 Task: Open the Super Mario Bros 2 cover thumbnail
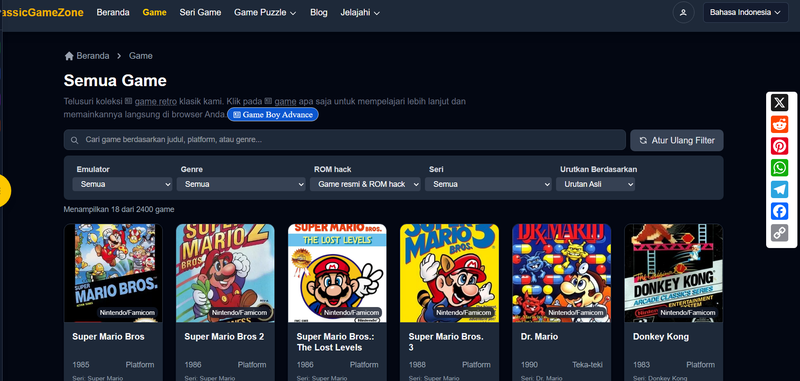pos(226,273)
